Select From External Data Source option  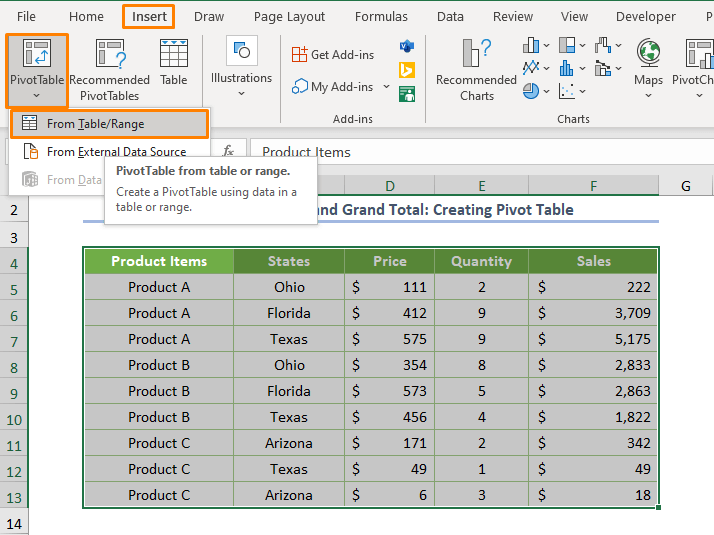[x=116, y=152]
